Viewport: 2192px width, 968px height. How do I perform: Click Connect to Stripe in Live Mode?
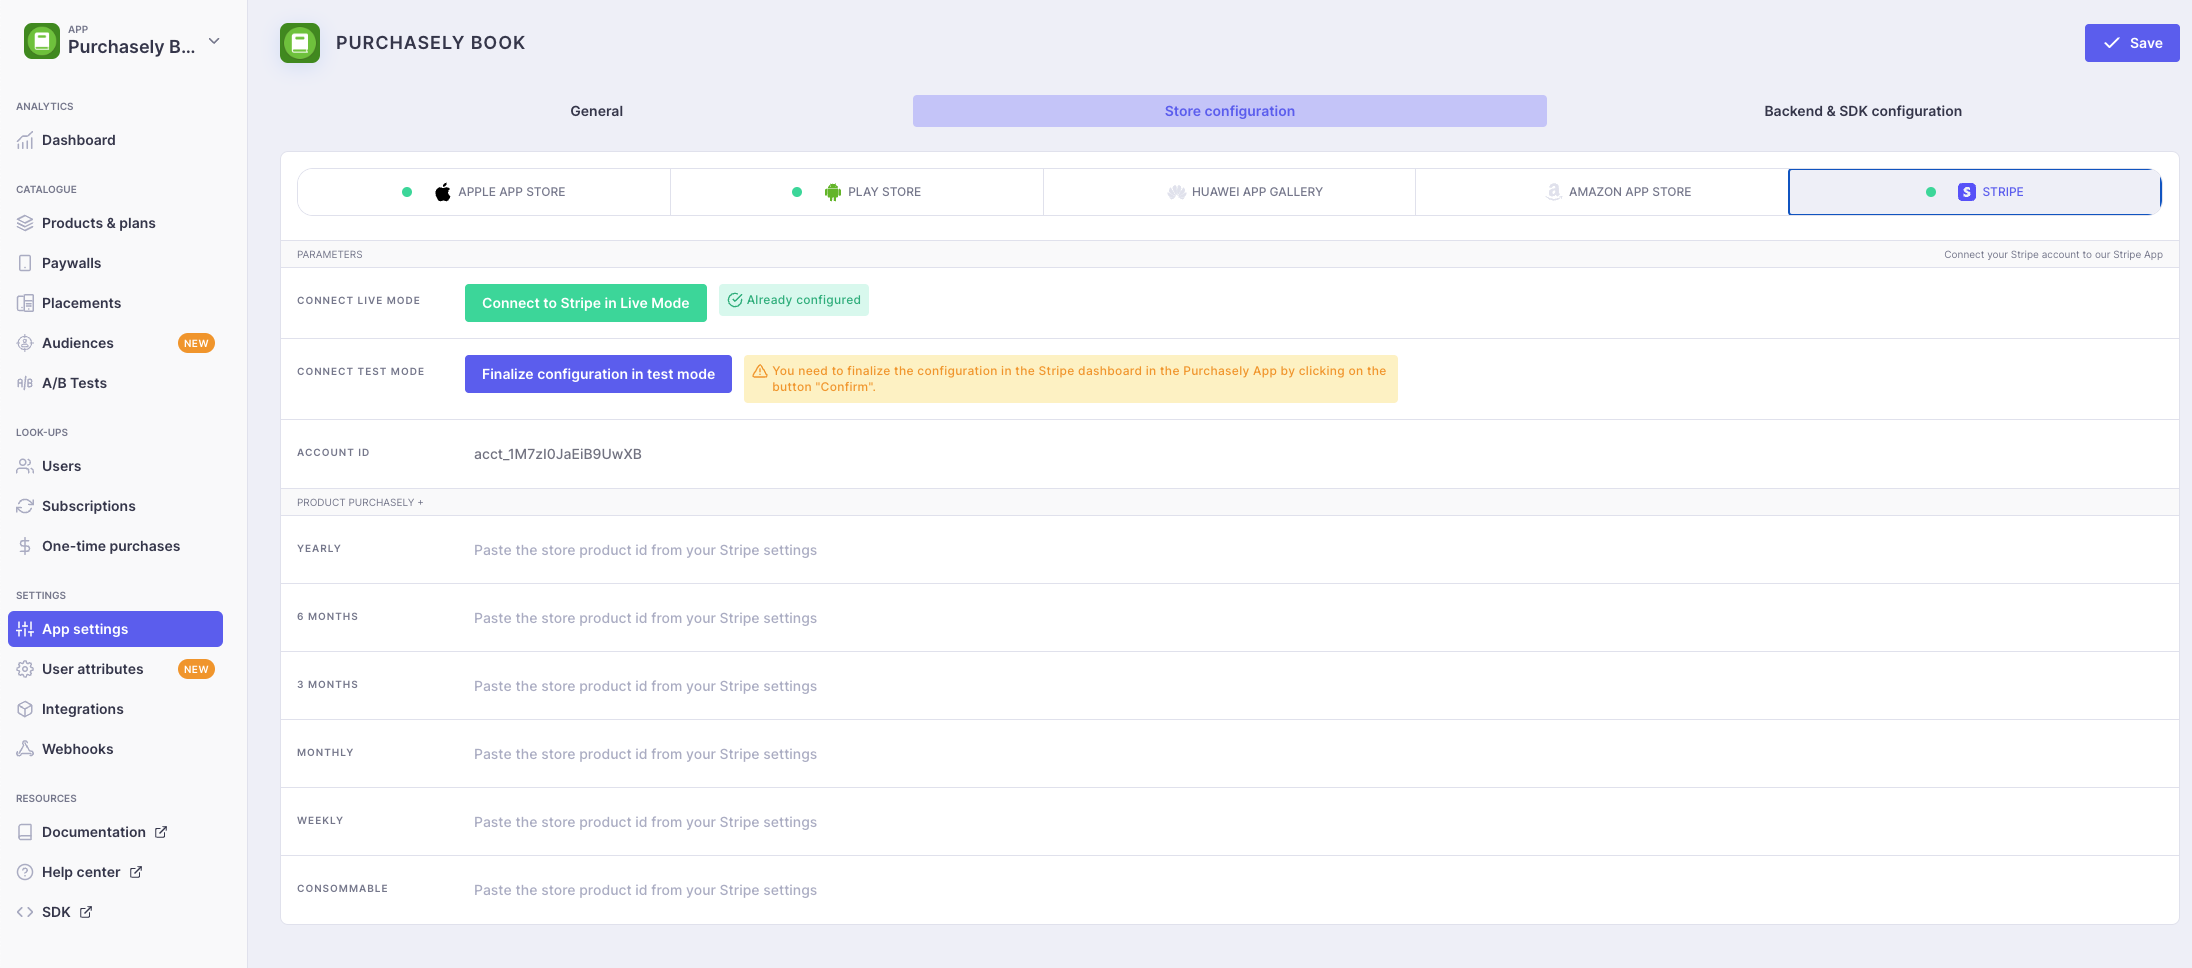pyautogui.click(x=586, y=303)
